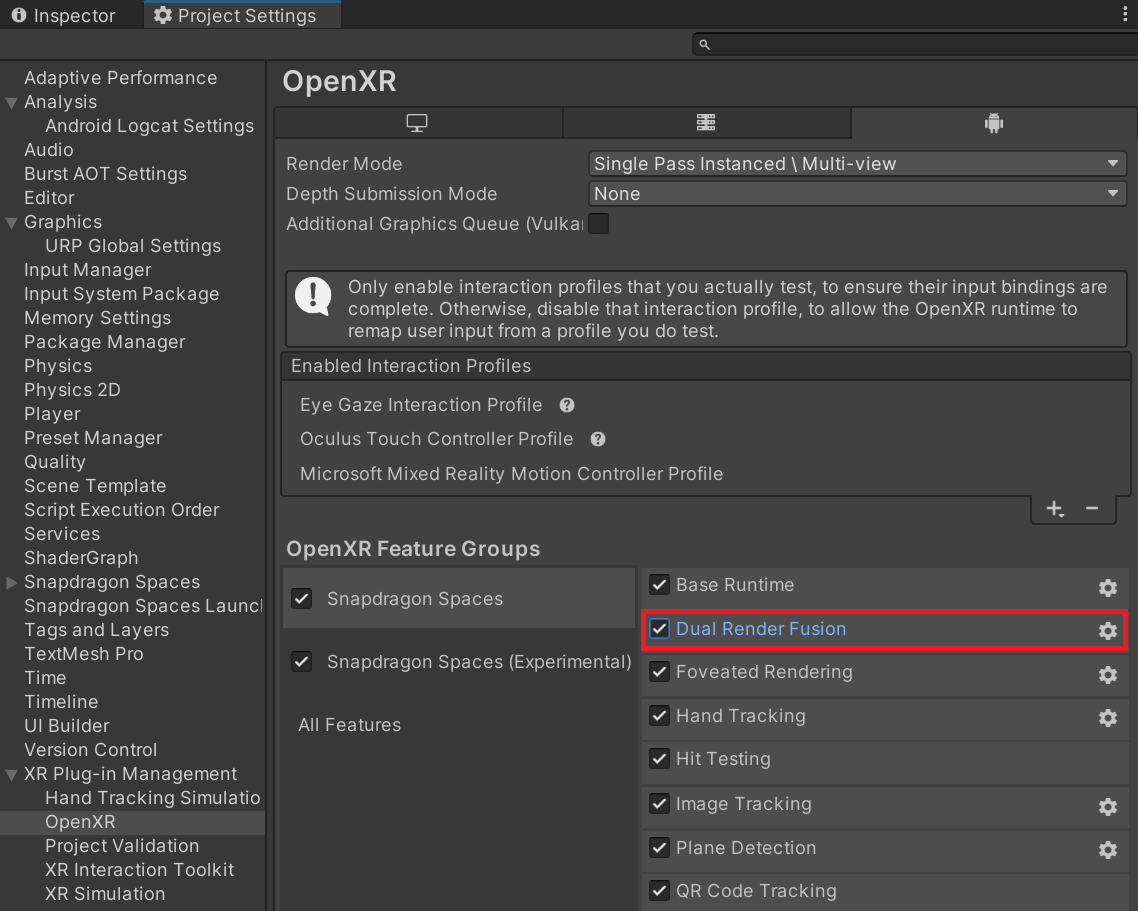Open the Render Mode dropdown
The width and height of the screenshot is (1138, 911).
[857, 164]
